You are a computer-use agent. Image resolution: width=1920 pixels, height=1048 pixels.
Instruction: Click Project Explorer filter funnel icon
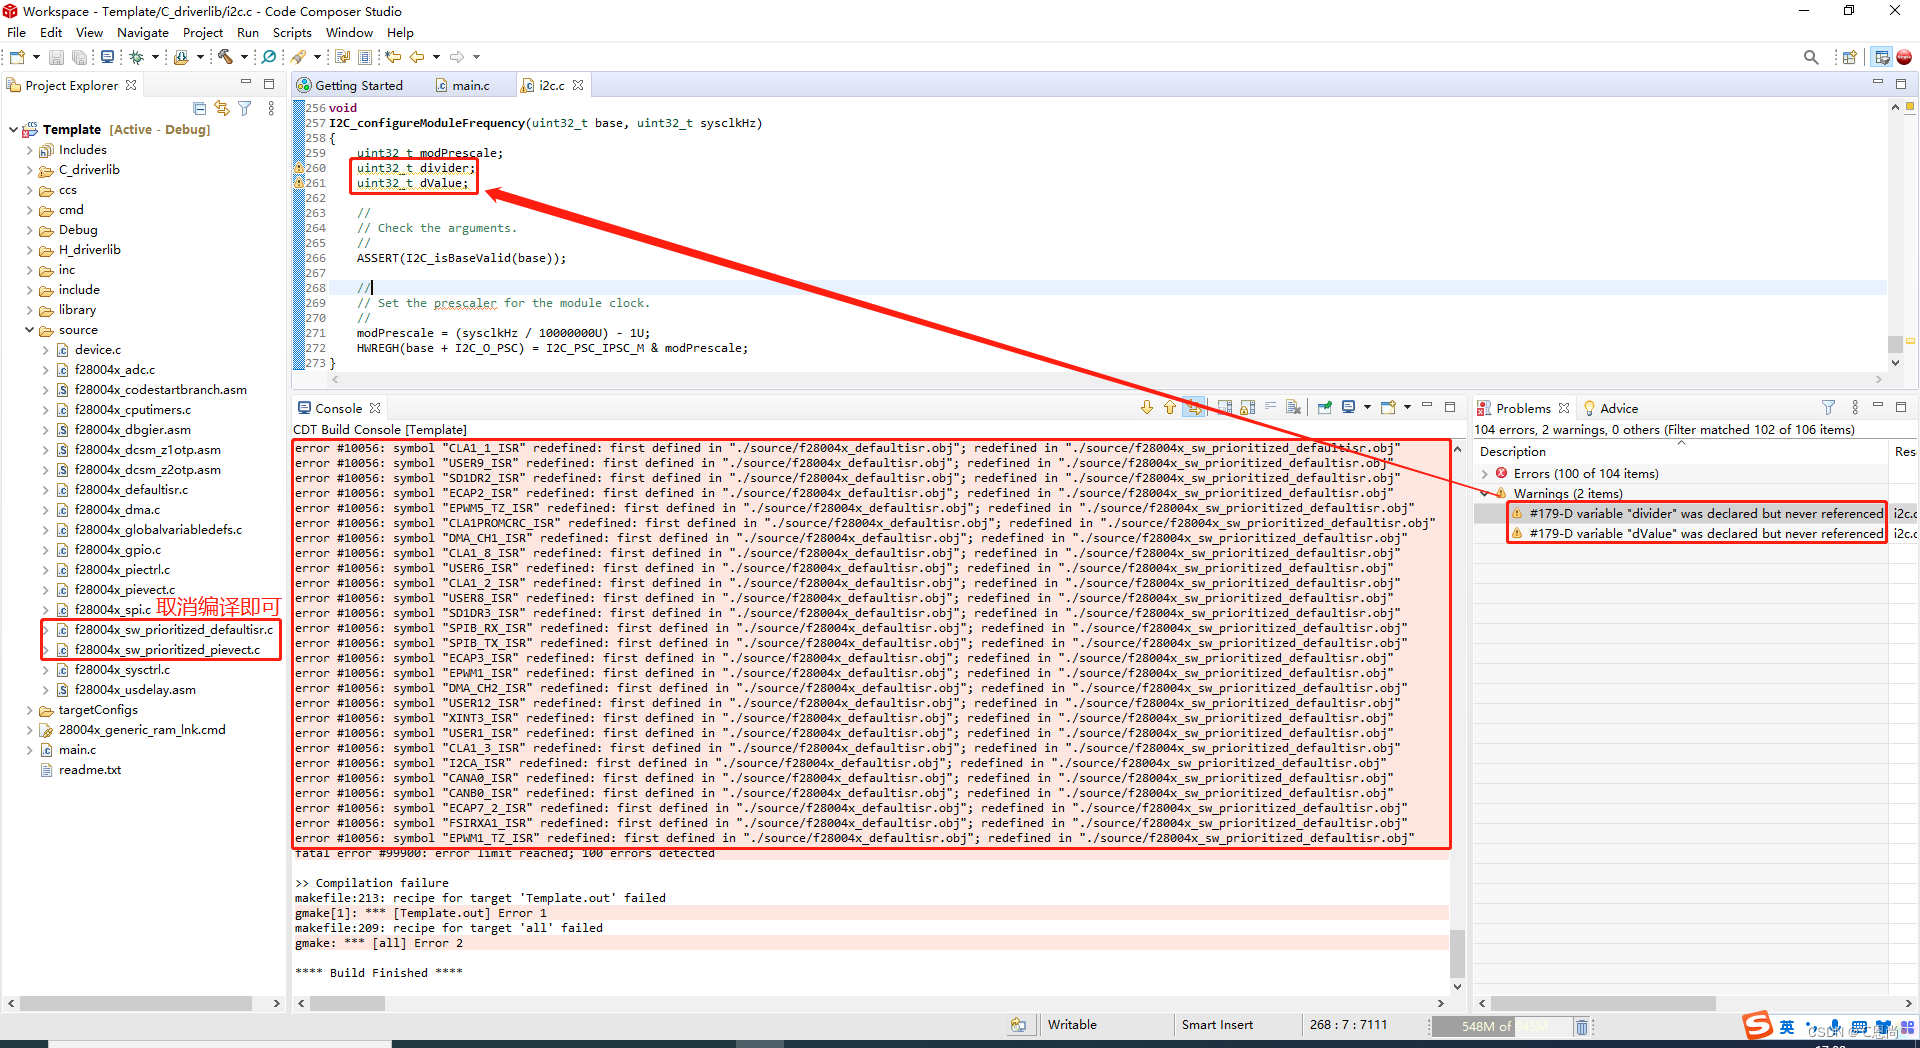point(245,108)
